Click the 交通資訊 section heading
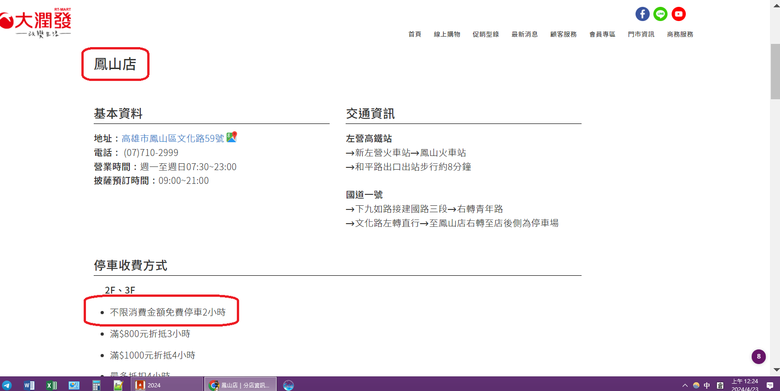Image resolution: width=780 pixels, height=391 pixels. [371, 113]
